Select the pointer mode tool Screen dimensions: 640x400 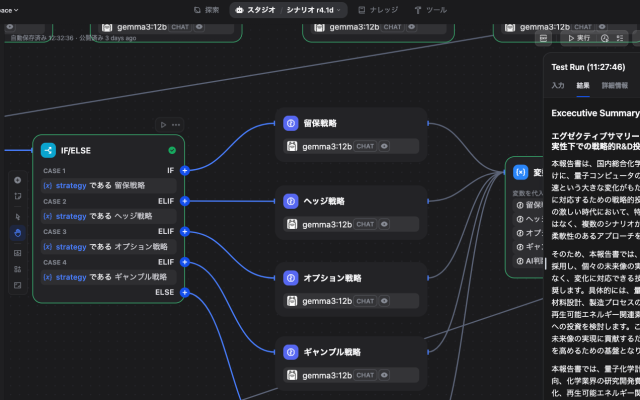coord(17,215)
